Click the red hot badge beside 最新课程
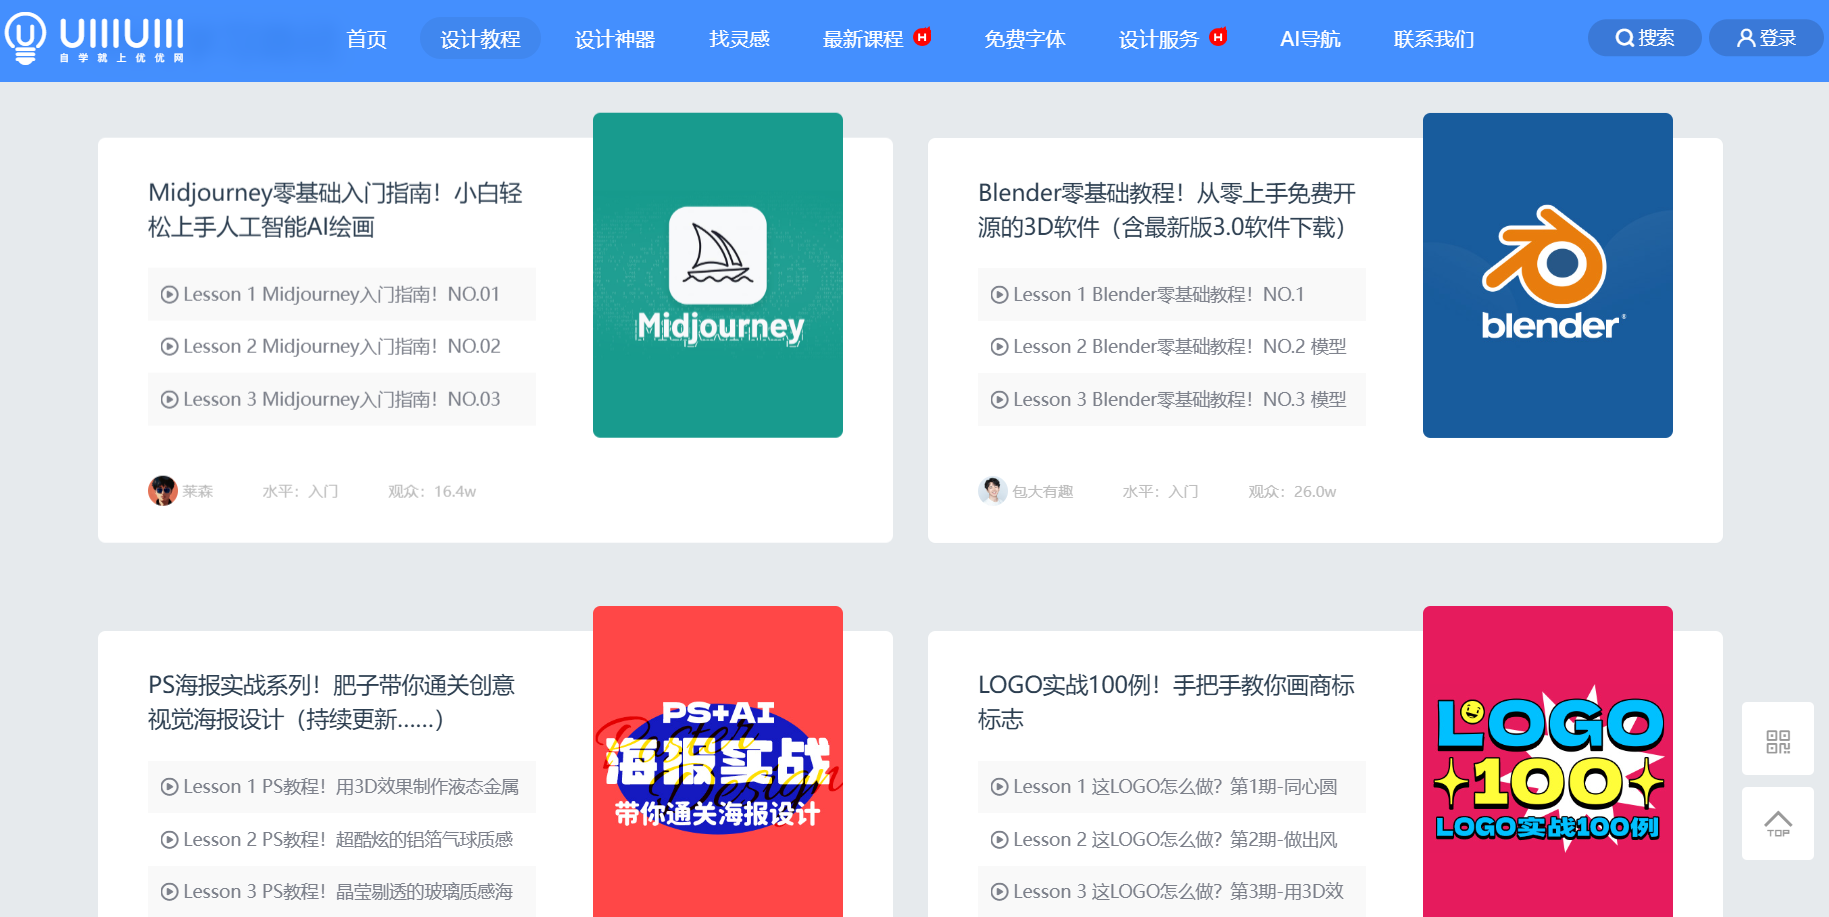1829x917 pixels. 923,37
